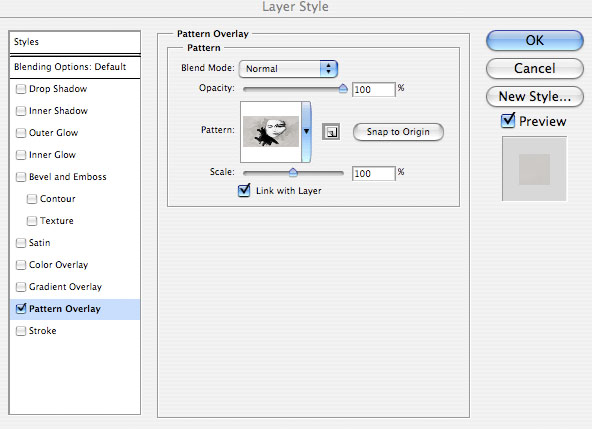Create new preset from current pattern icon

(x=331, y=132)
